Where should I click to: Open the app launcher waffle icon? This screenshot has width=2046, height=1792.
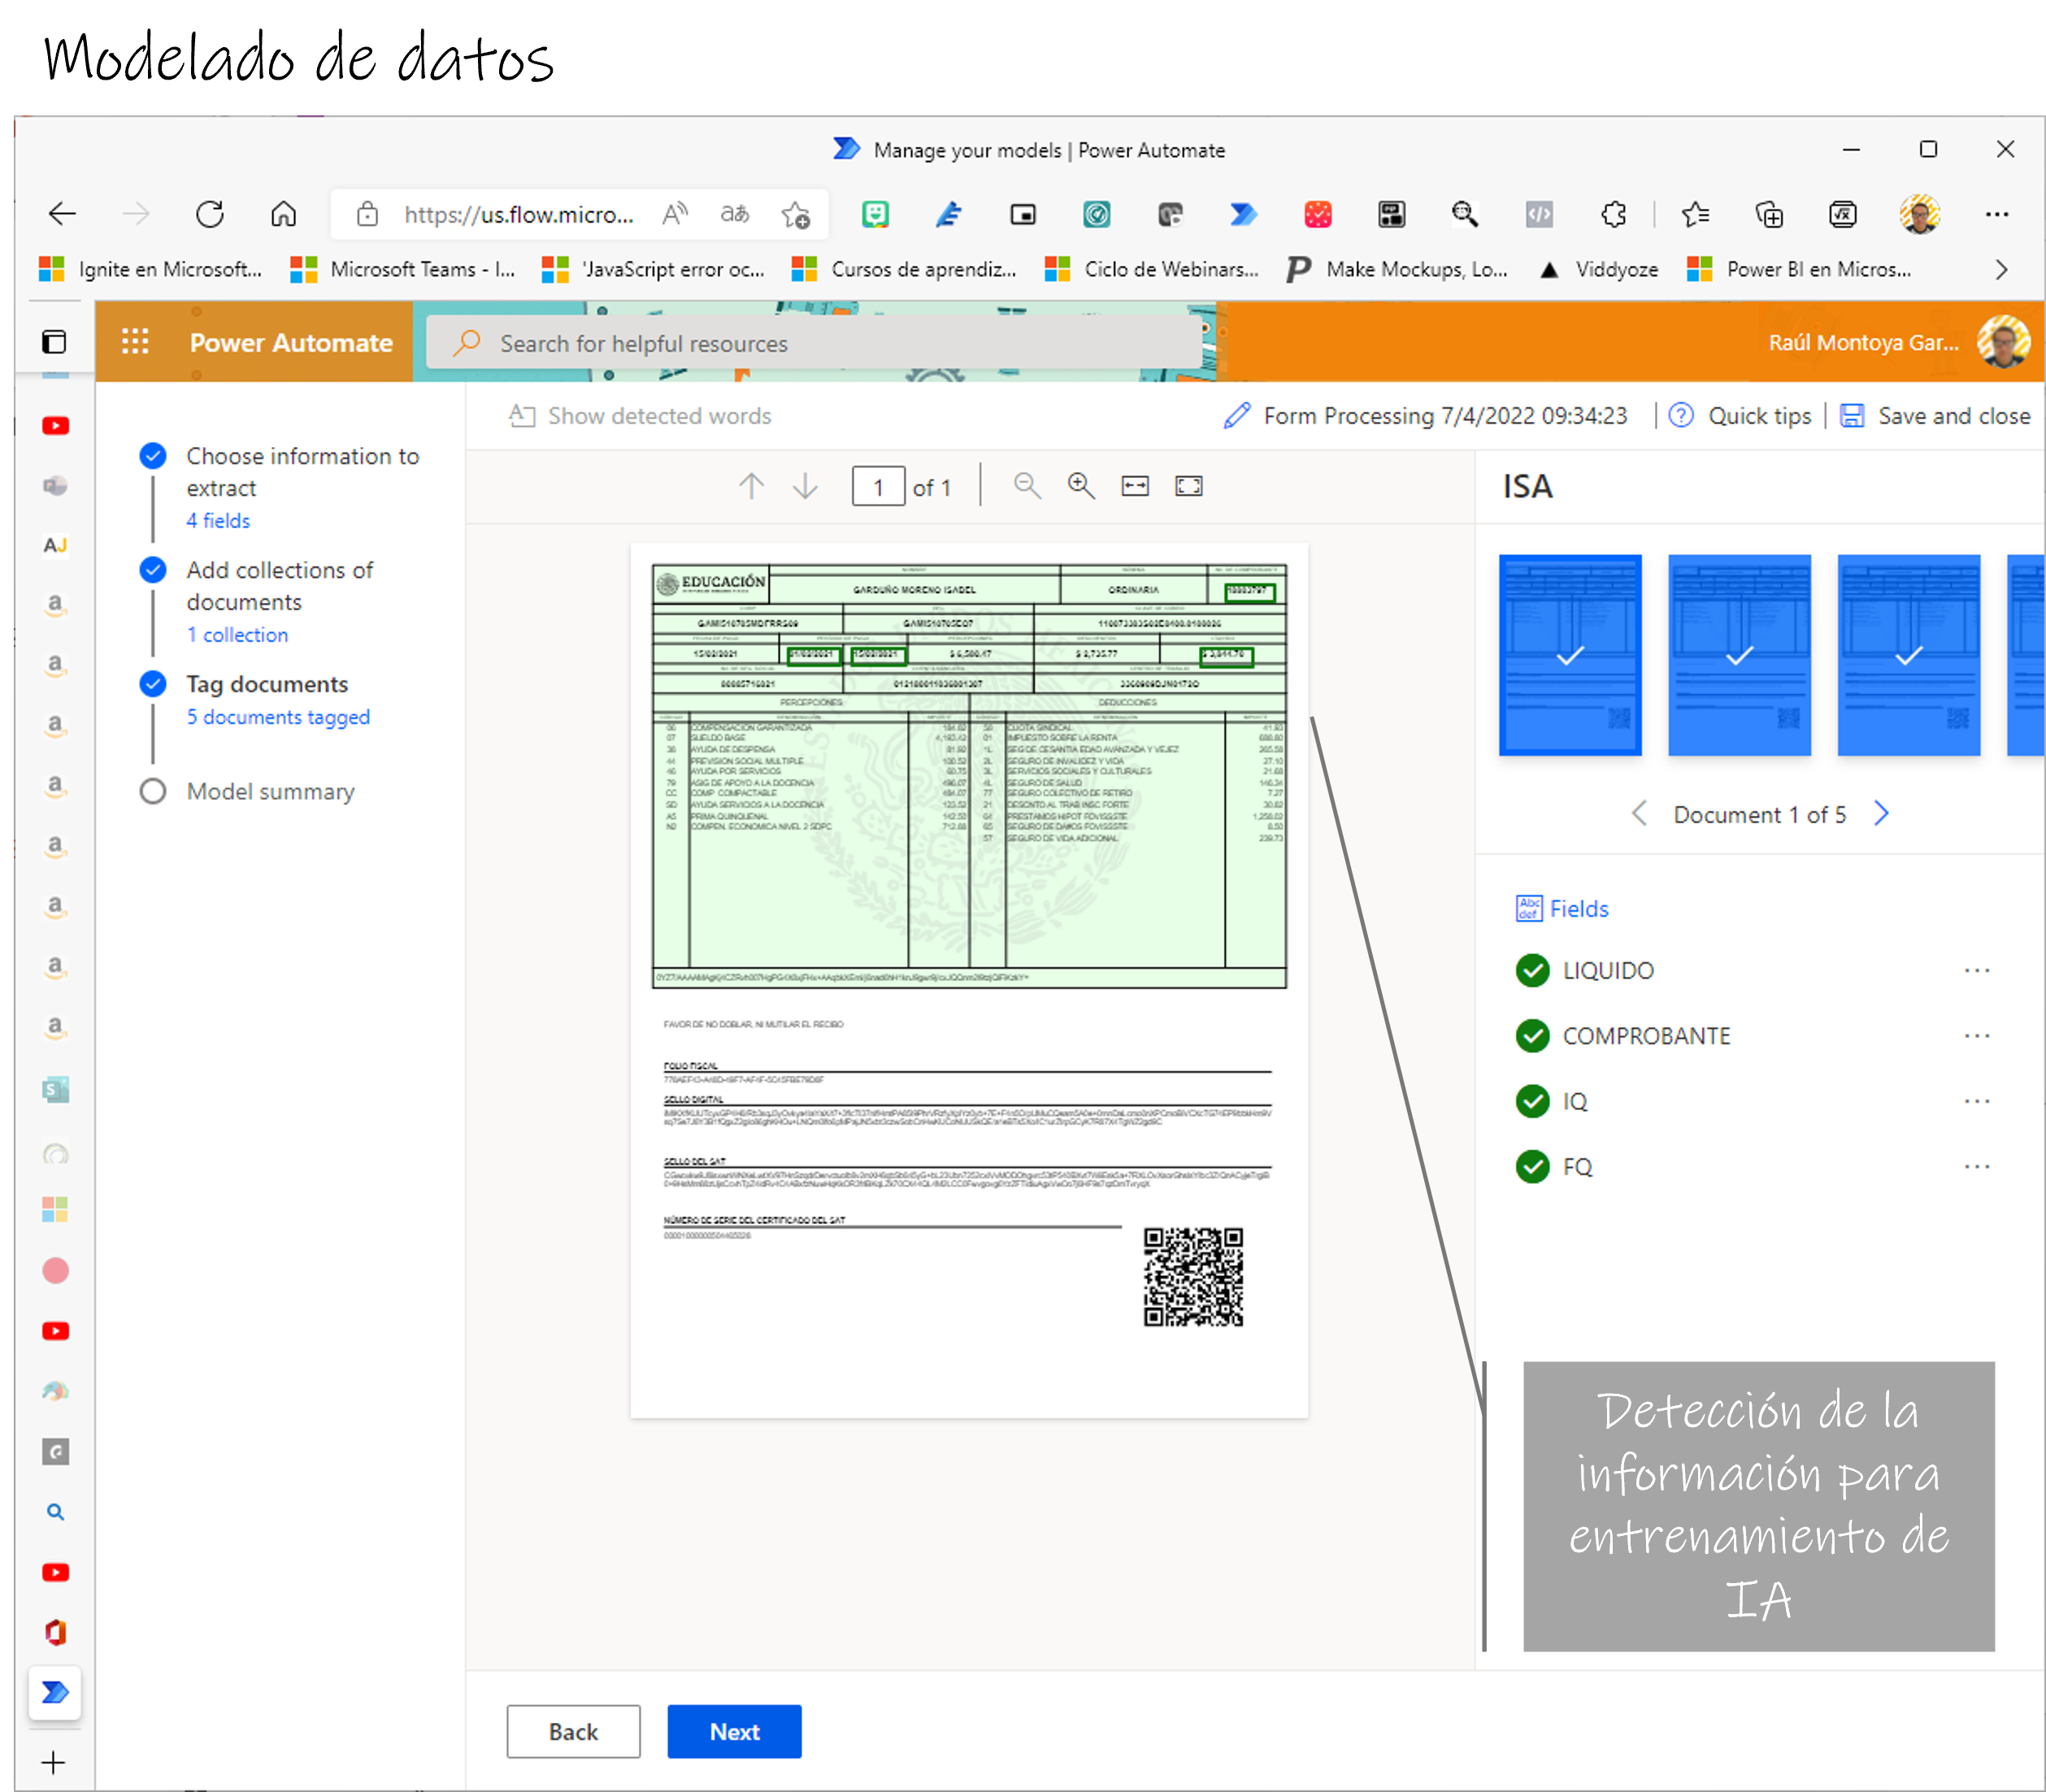(135, 342)
